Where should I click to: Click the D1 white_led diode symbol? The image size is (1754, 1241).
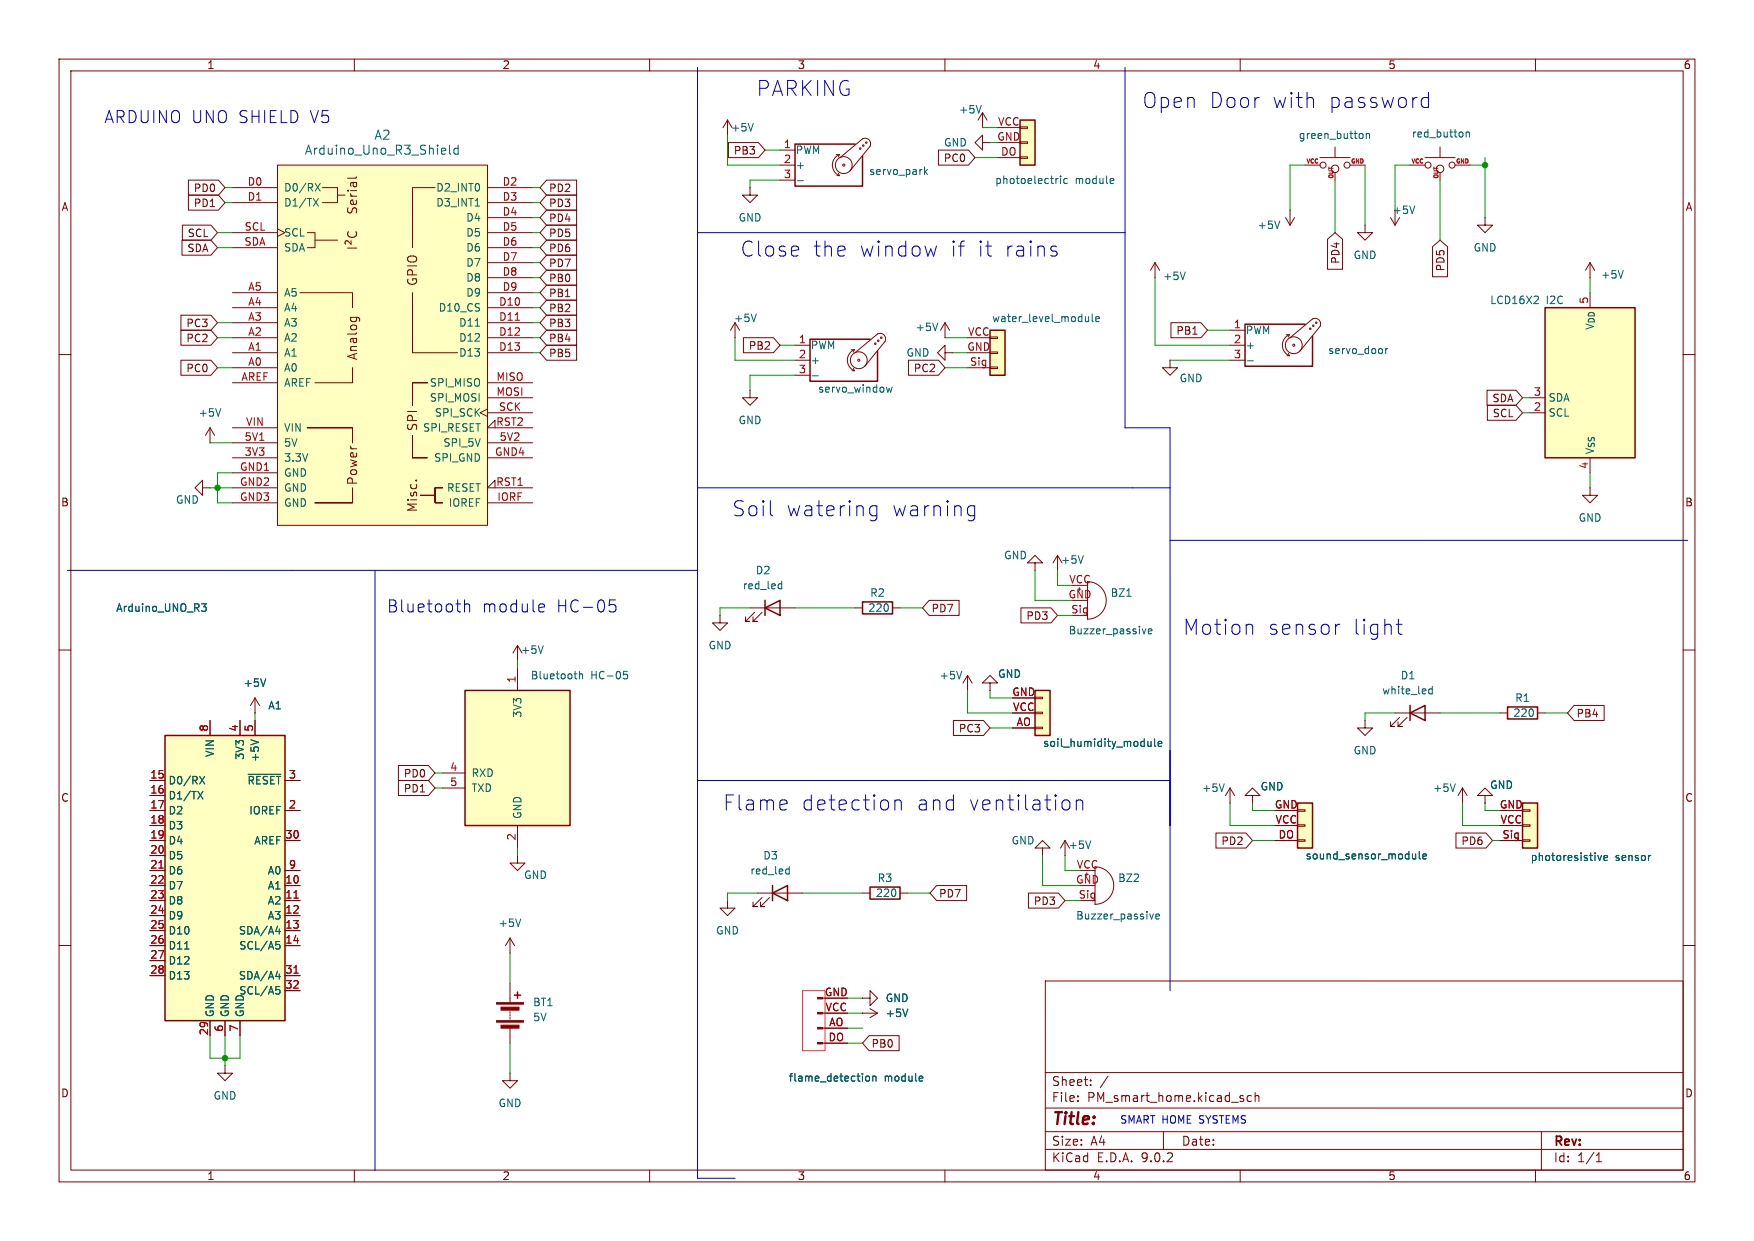[1415, 713]
